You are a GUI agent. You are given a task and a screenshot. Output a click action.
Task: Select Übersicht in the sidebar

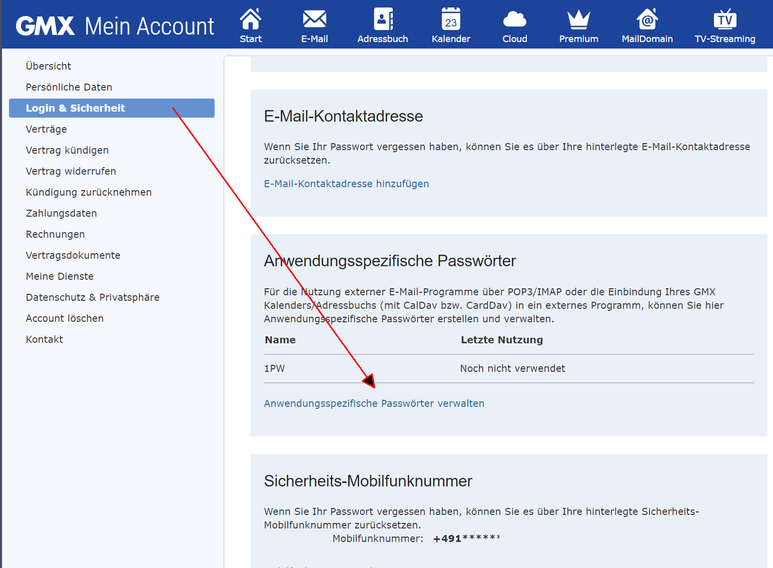48,66
